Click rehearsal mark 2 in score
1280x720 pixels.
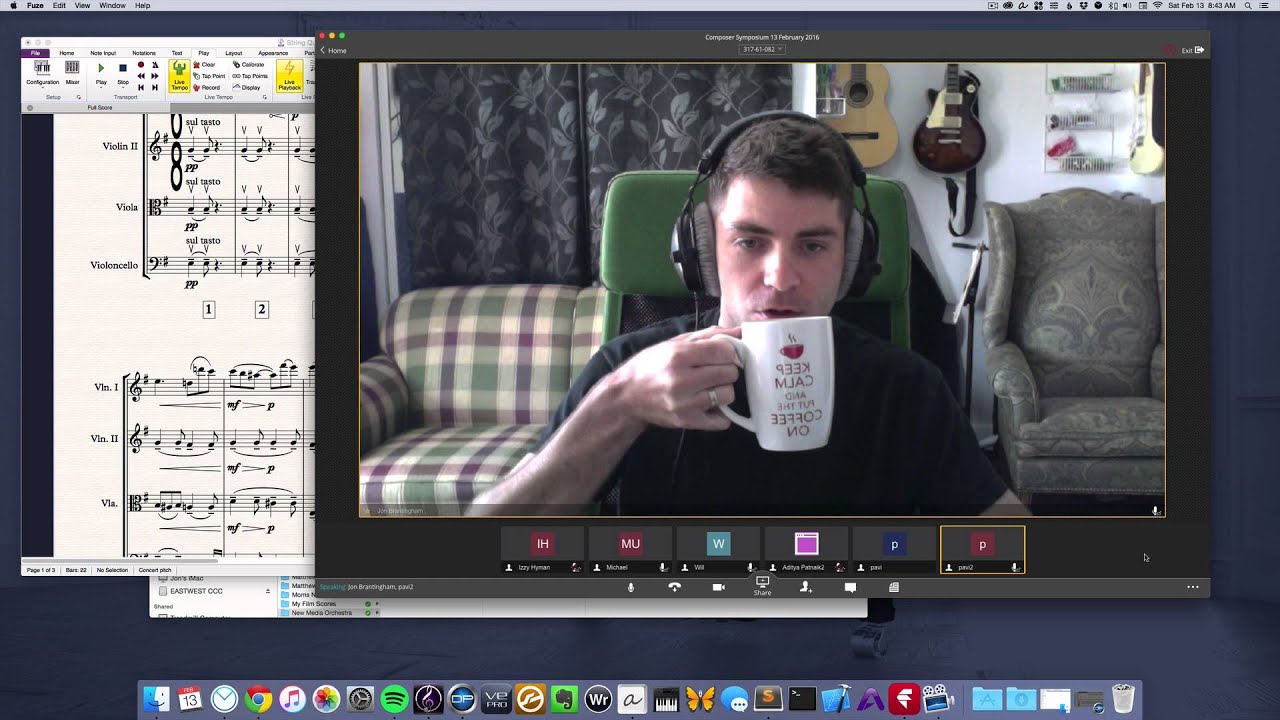262,310
